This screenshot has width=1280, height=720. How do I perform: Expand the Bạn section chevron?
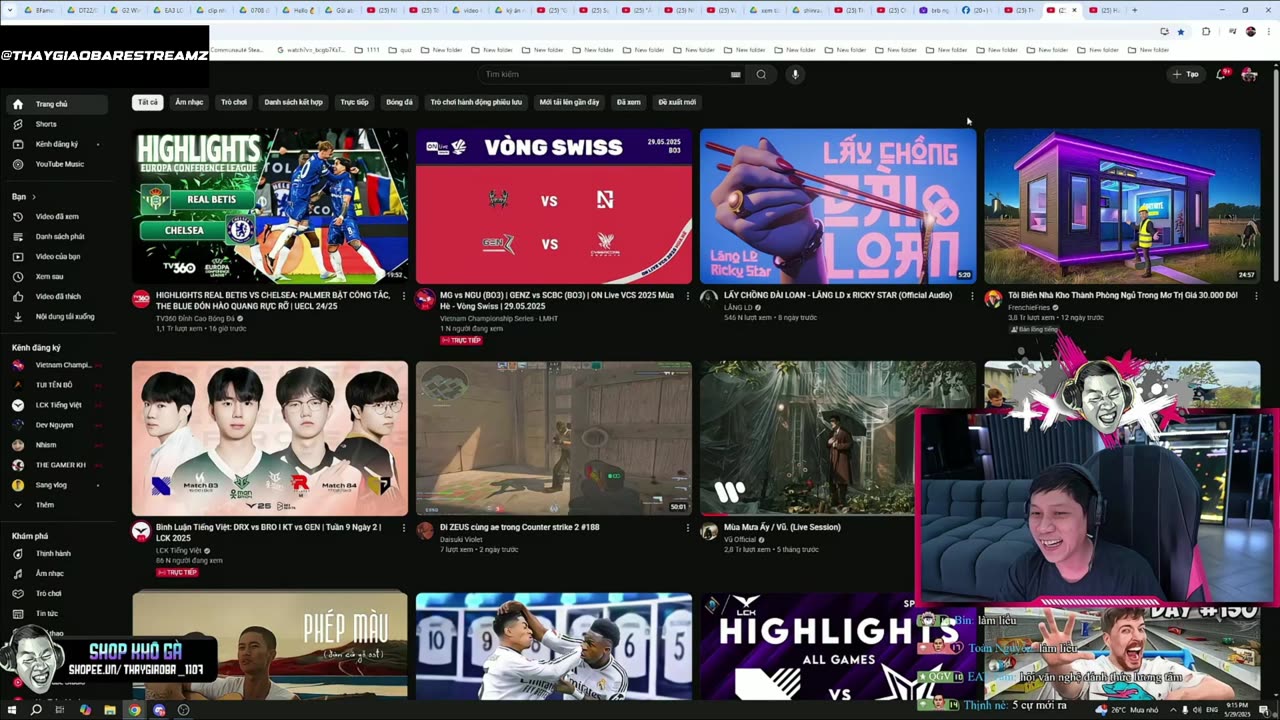[34, 197]
